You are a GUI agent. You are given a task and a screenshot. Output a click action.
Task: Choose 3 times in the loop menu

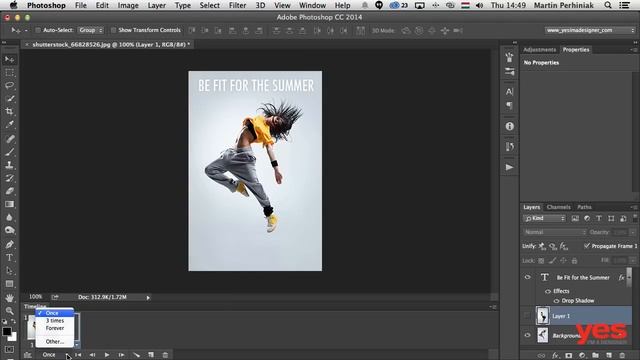[x=55, y=321]
